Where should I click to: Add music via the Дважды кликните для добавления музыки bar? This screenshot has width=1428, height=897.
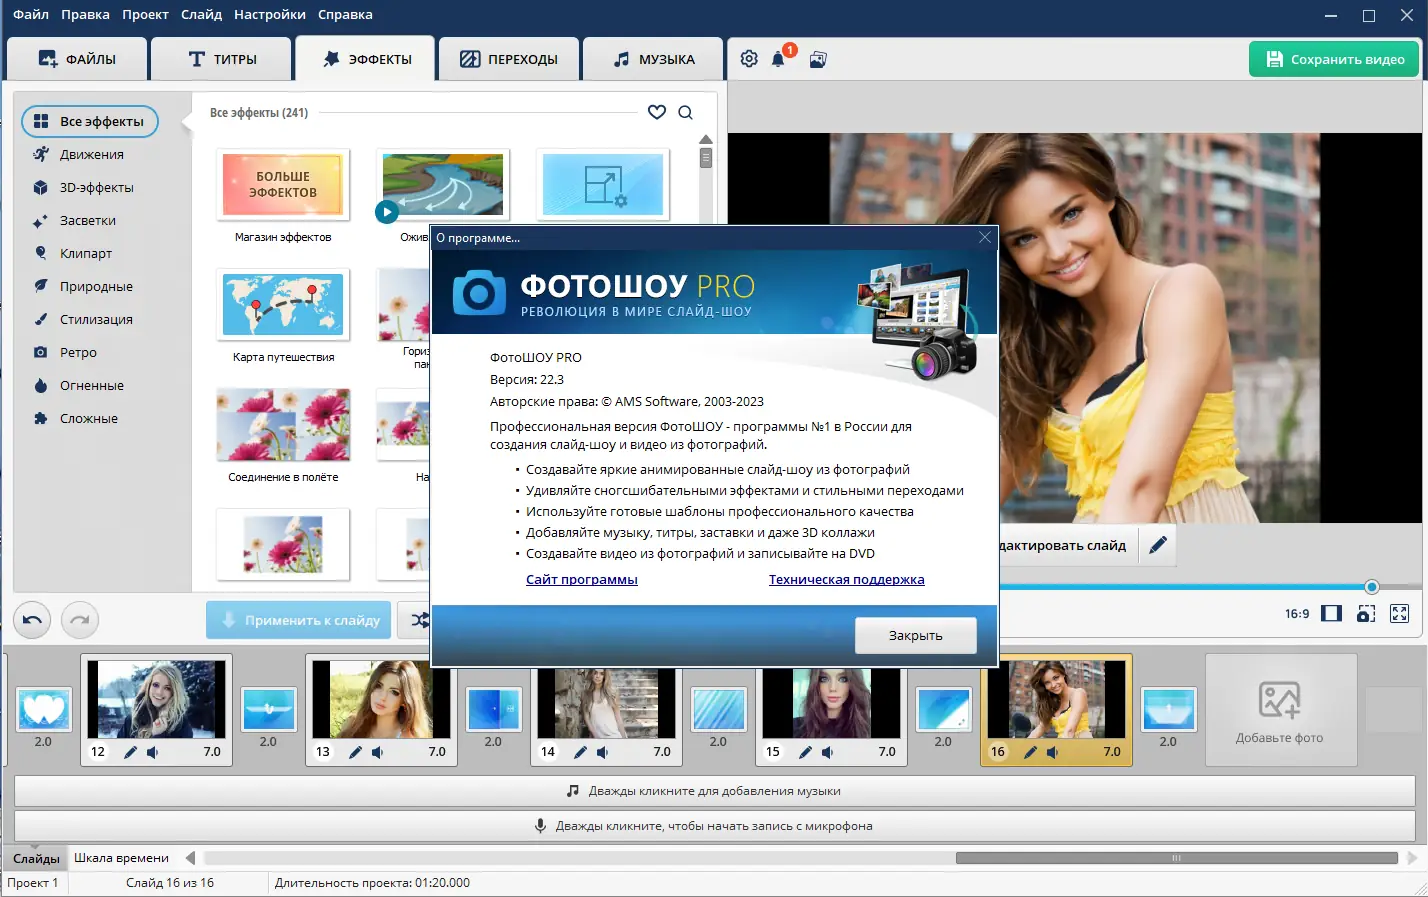click(x=714, y=791)
